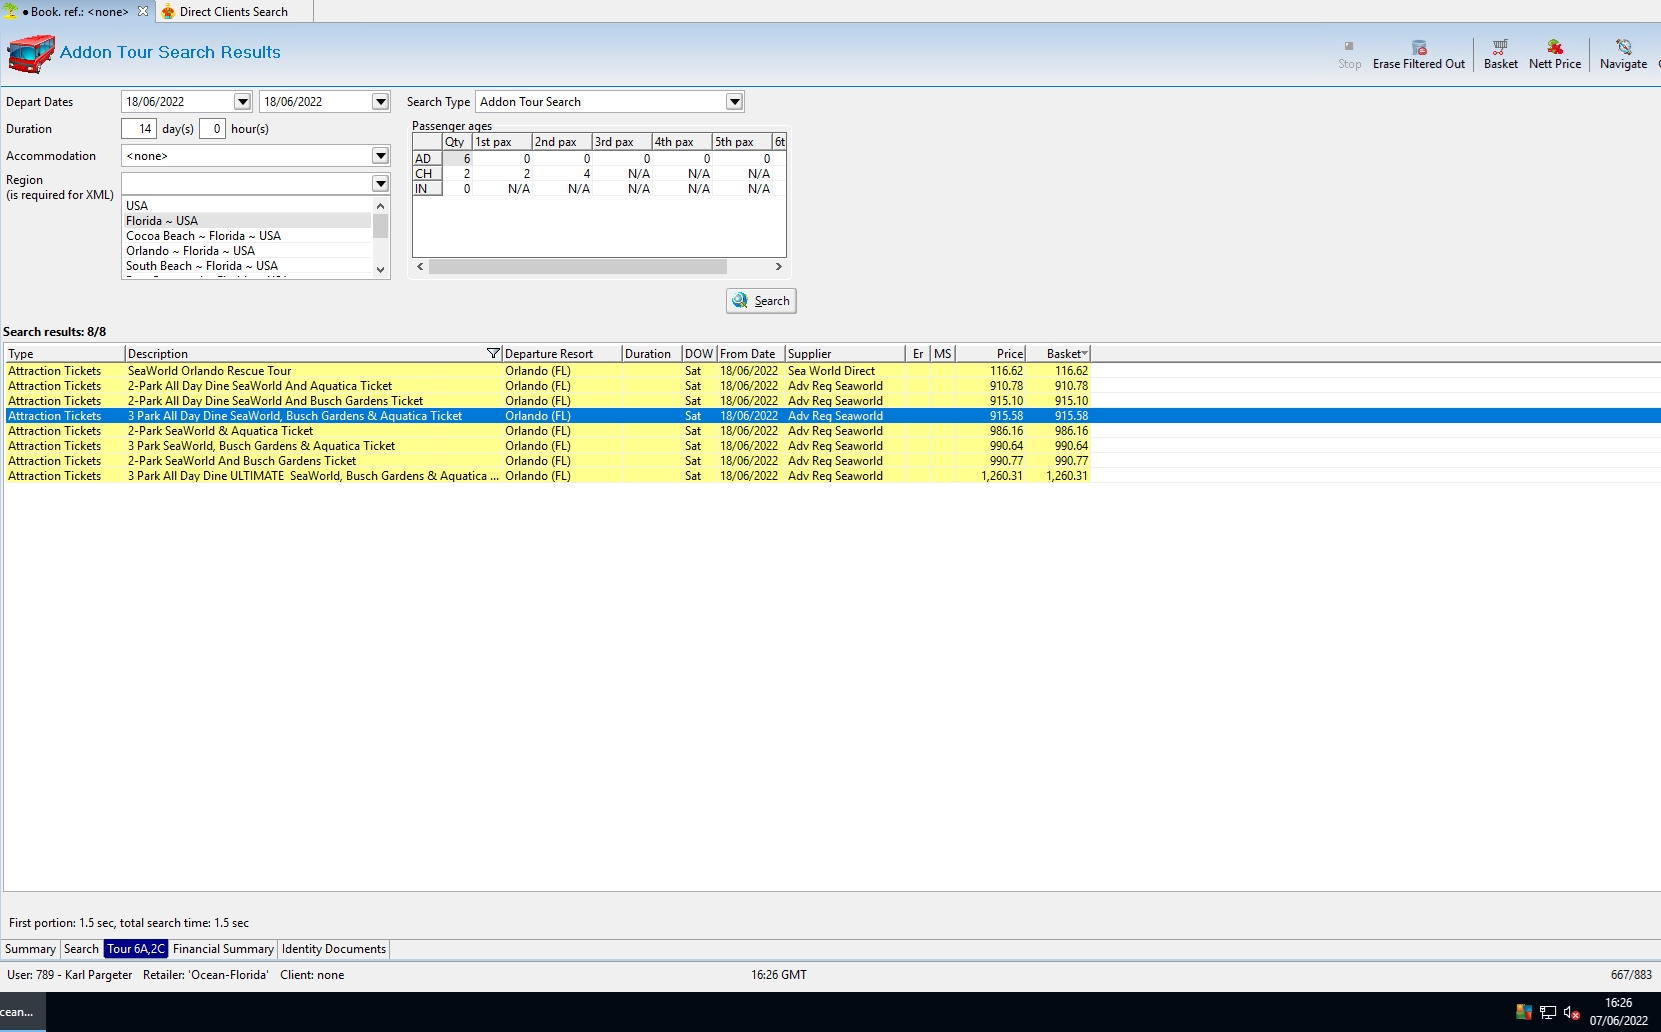Click the left arrow of passenger ages scrollbar
The width and height of the screenshot is (1661, 1032).
point(420,267)
